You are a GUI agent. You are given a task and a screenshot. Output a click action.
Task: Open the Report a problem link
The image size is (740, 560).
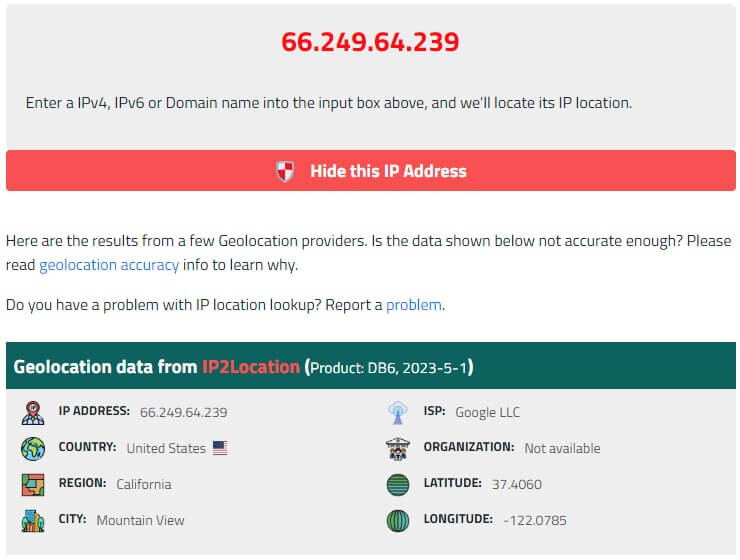click(414, 305)
